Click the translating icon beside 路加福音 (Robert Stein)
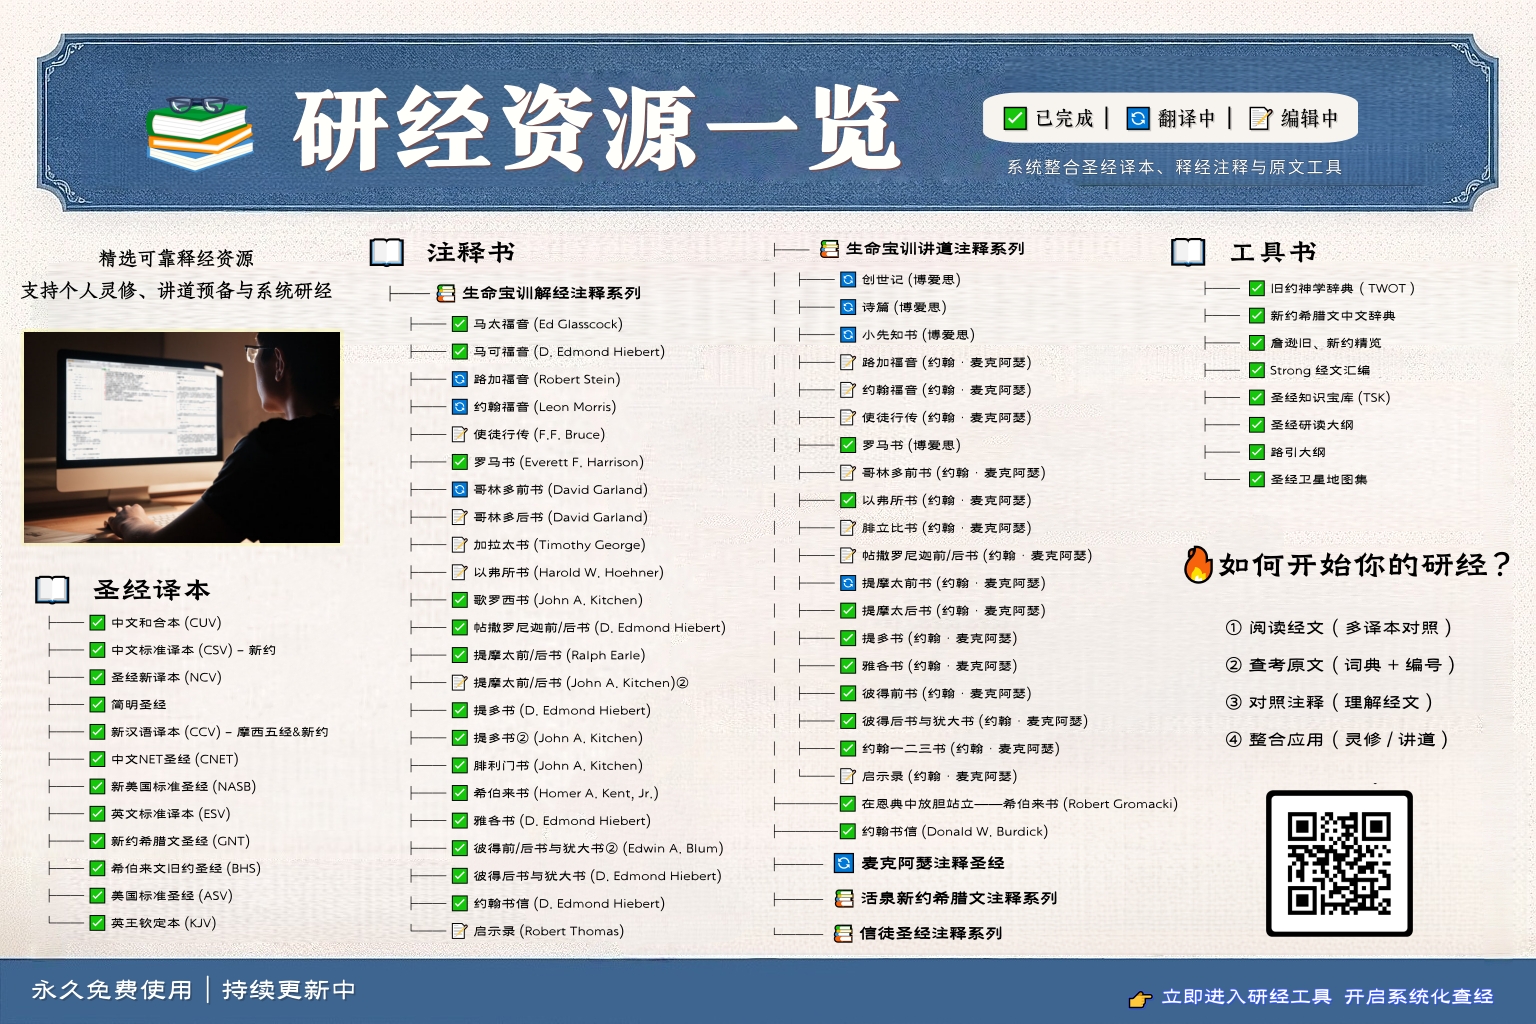 point(460,379)
